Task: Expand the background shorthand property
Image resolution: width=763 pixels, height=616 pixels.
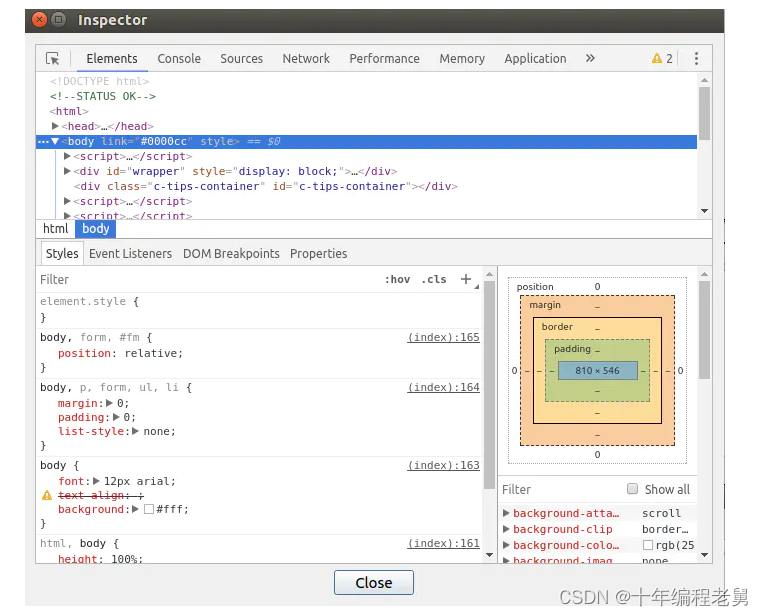Action: 135,509
